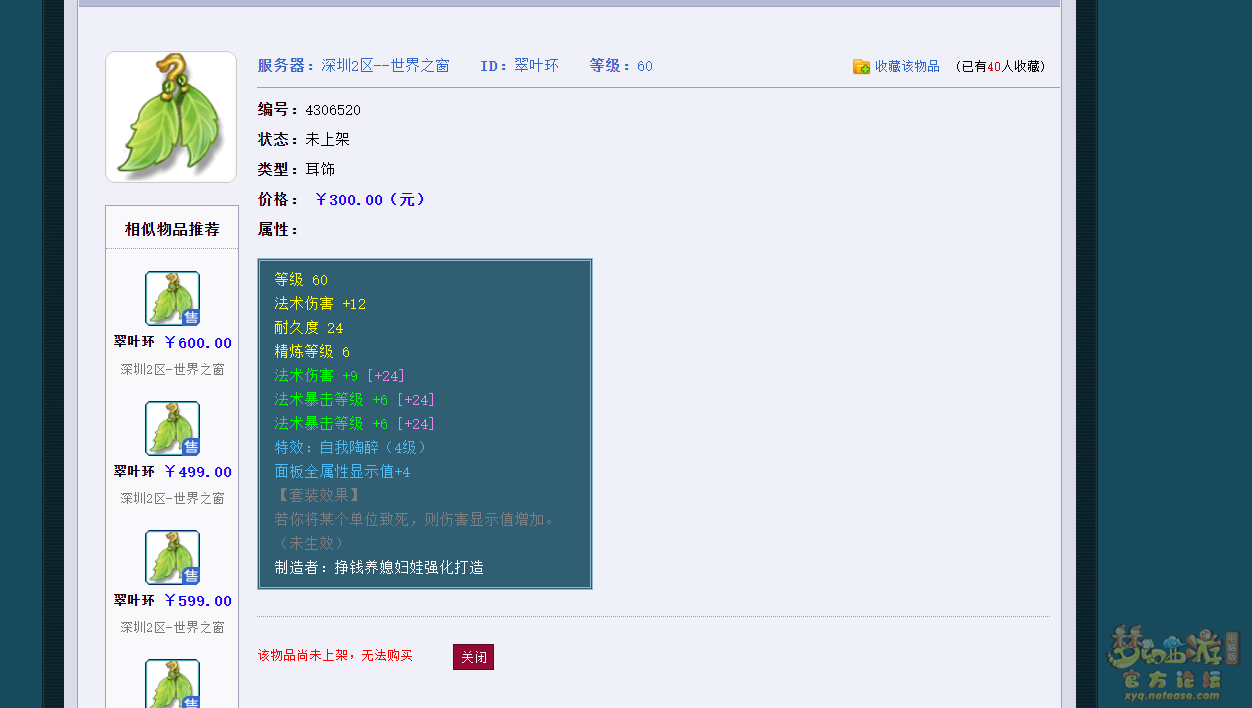The height and width of the screenshot is (708, 1252).
Task: Click the ¥599.00 price in similar items
Action: tap(198, 601)
